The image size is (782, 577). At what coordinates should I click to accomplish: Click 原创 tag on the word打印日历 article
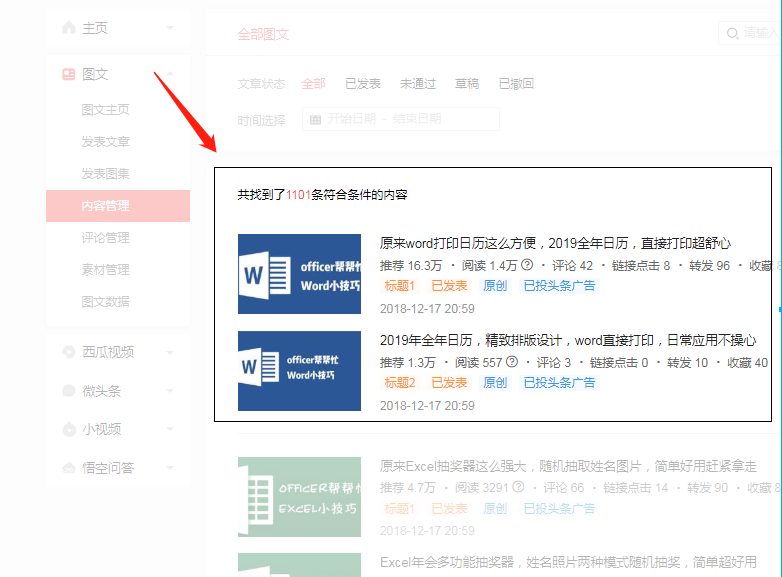tap(495, 286)
